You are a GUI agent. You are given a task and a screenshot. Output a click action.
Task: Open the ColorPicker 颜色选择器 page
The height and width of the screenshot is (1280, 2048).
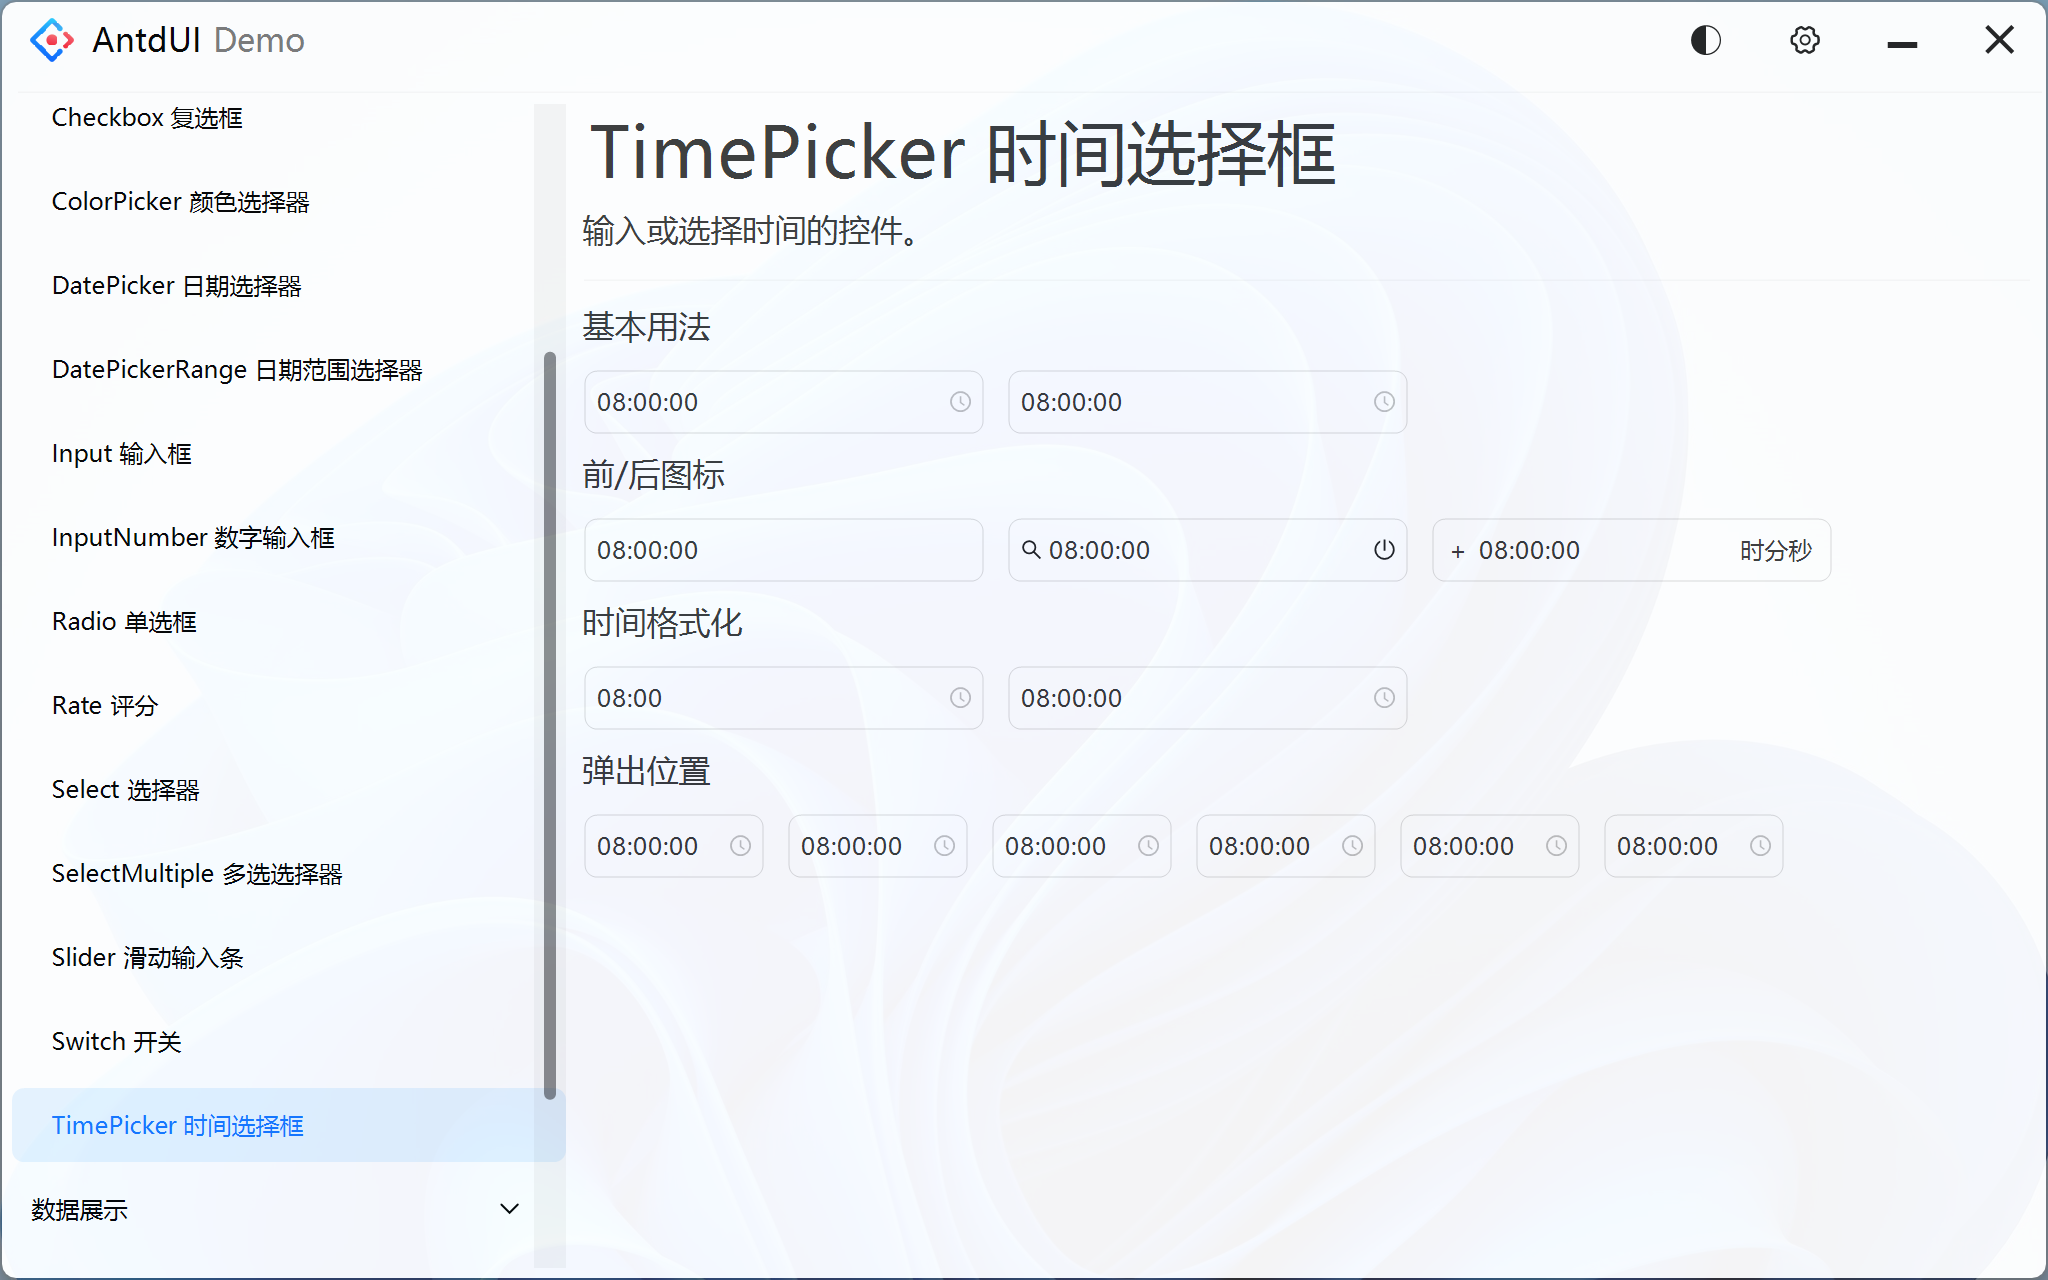coord(181,201)
